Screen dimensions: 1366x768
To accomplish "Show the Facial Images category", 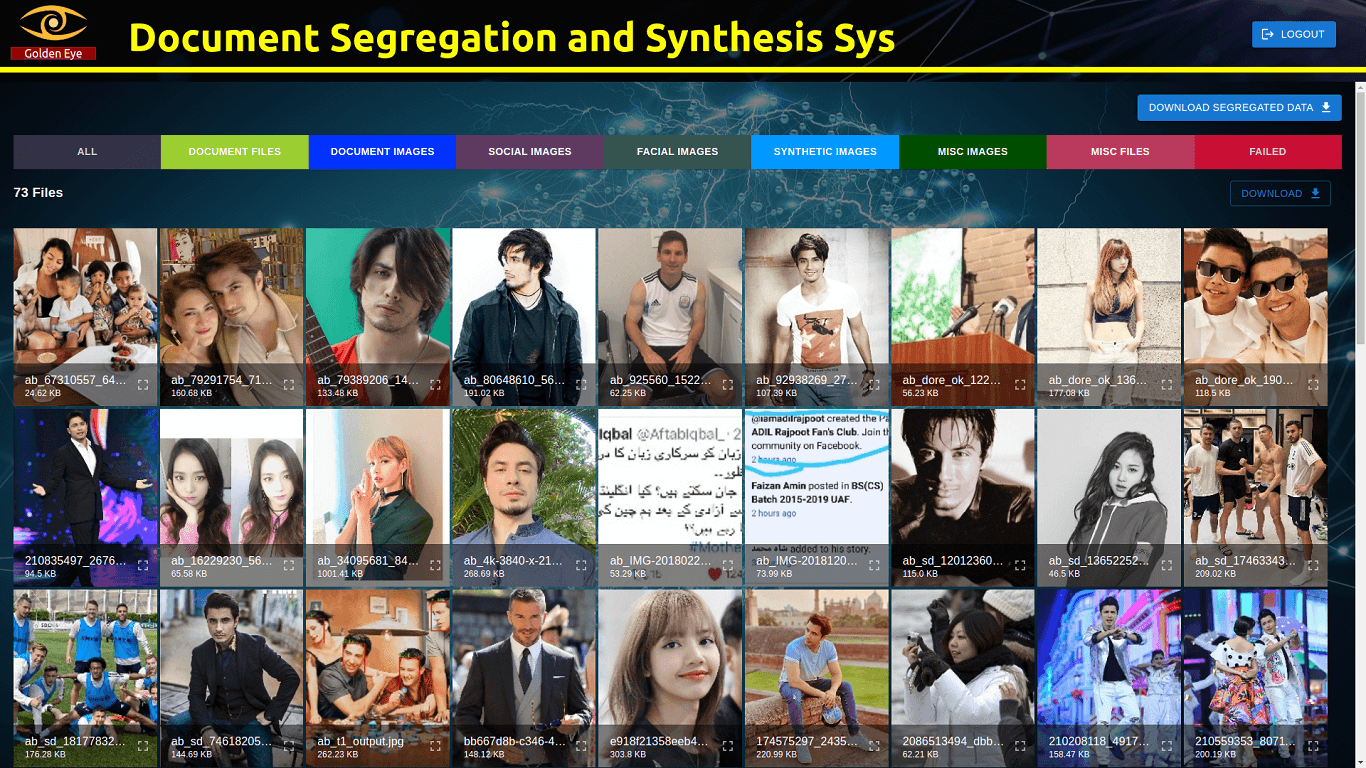I will (677, 152).
